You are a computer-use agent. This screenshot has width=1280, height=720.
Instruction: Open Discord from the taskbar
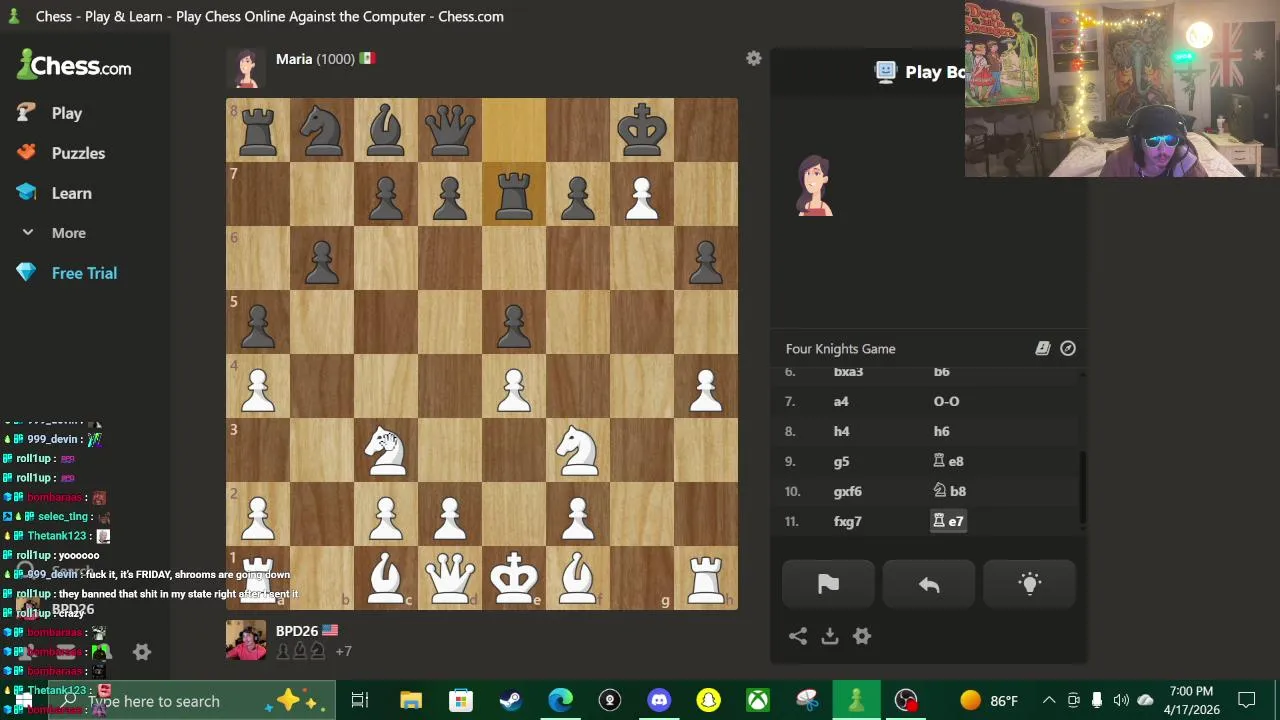pyautogui.click(x=659, y=701)
